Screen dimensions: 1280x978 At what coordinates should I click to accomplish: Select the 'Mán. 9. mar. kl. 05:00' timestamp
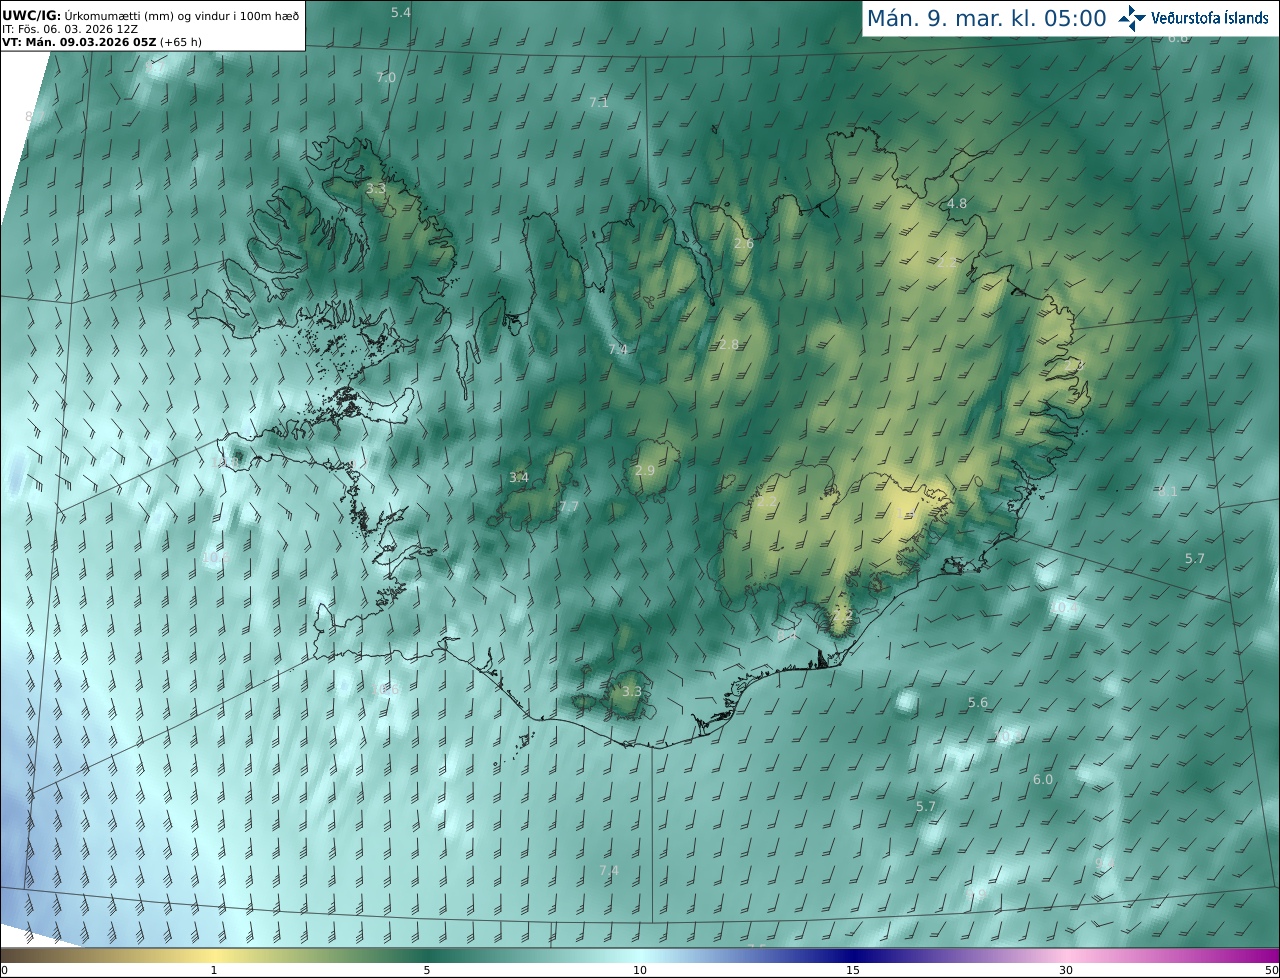(986, 18)
